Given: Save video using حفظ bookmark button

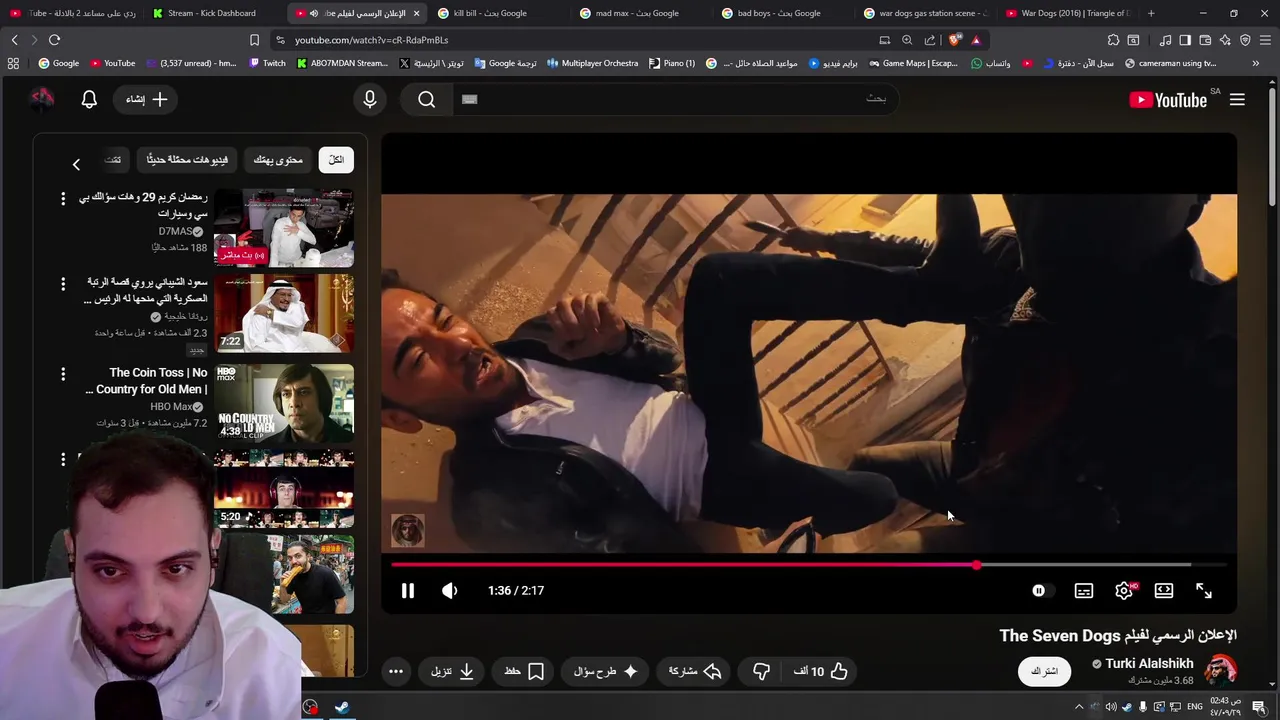Looking at the screenshot, I should pyautogui.click(x=525, y=671).
